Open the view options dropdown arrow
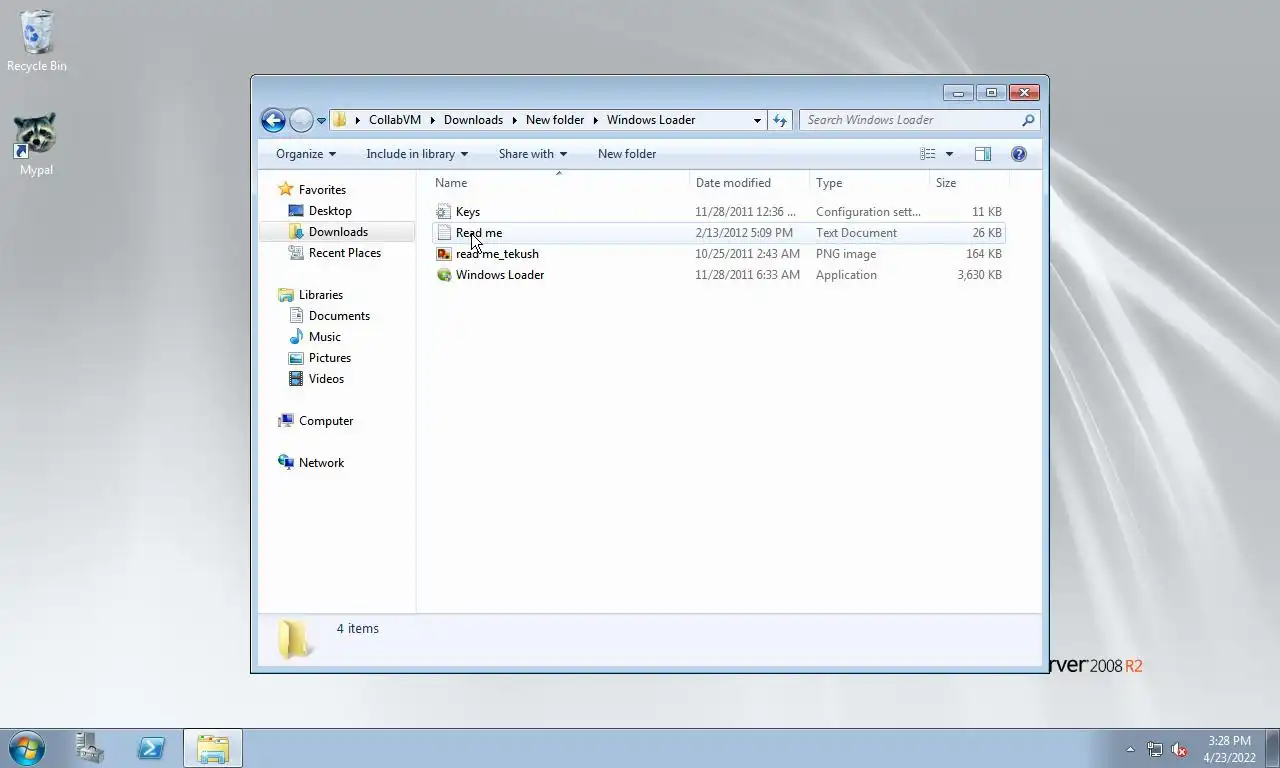Screen dimensions: 1280x768 click(949, 154)
